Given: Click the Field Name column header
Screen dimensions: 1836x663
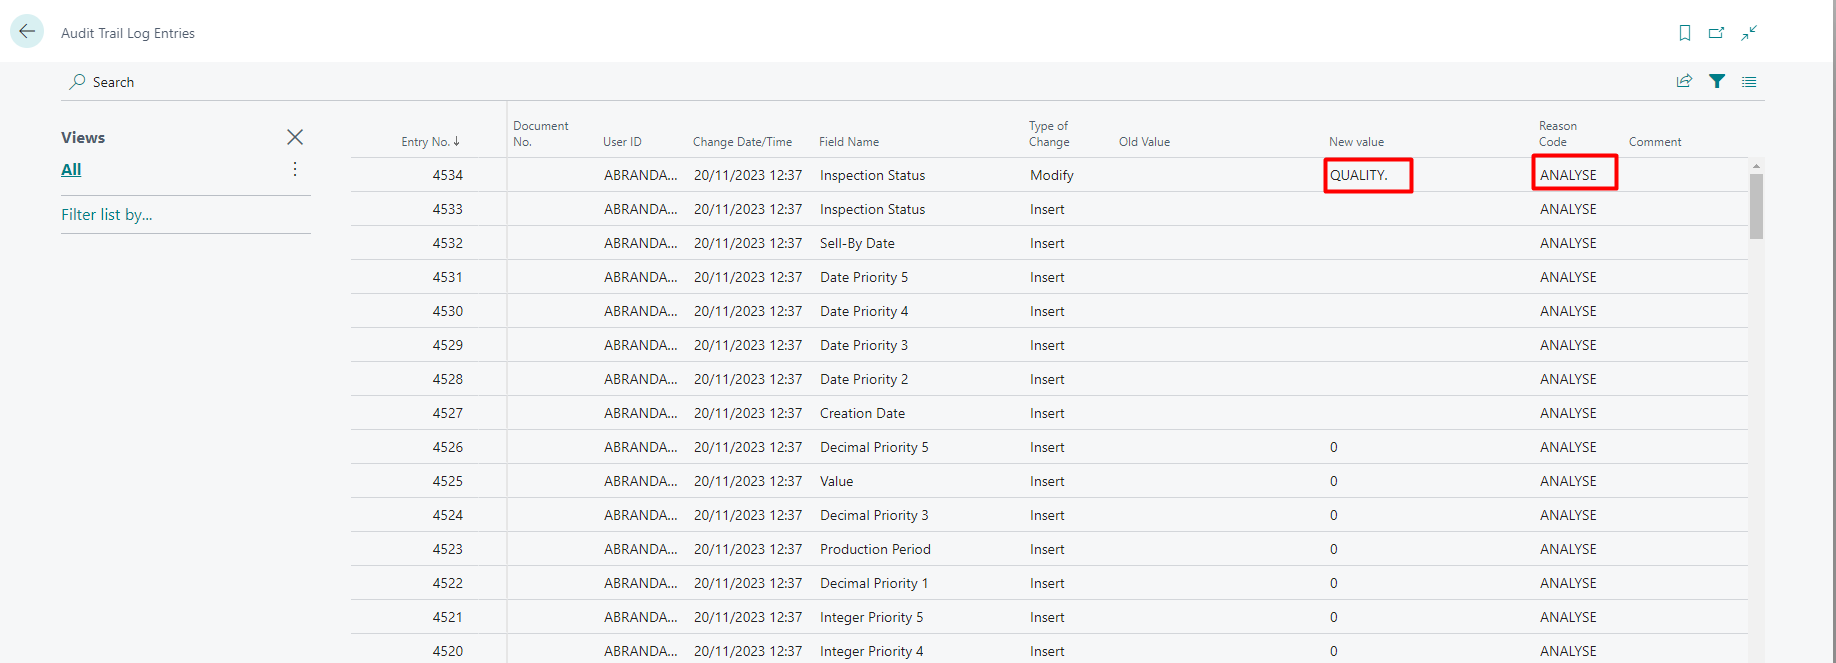Looking at the screenshot, I should click(x=849, y=142).
